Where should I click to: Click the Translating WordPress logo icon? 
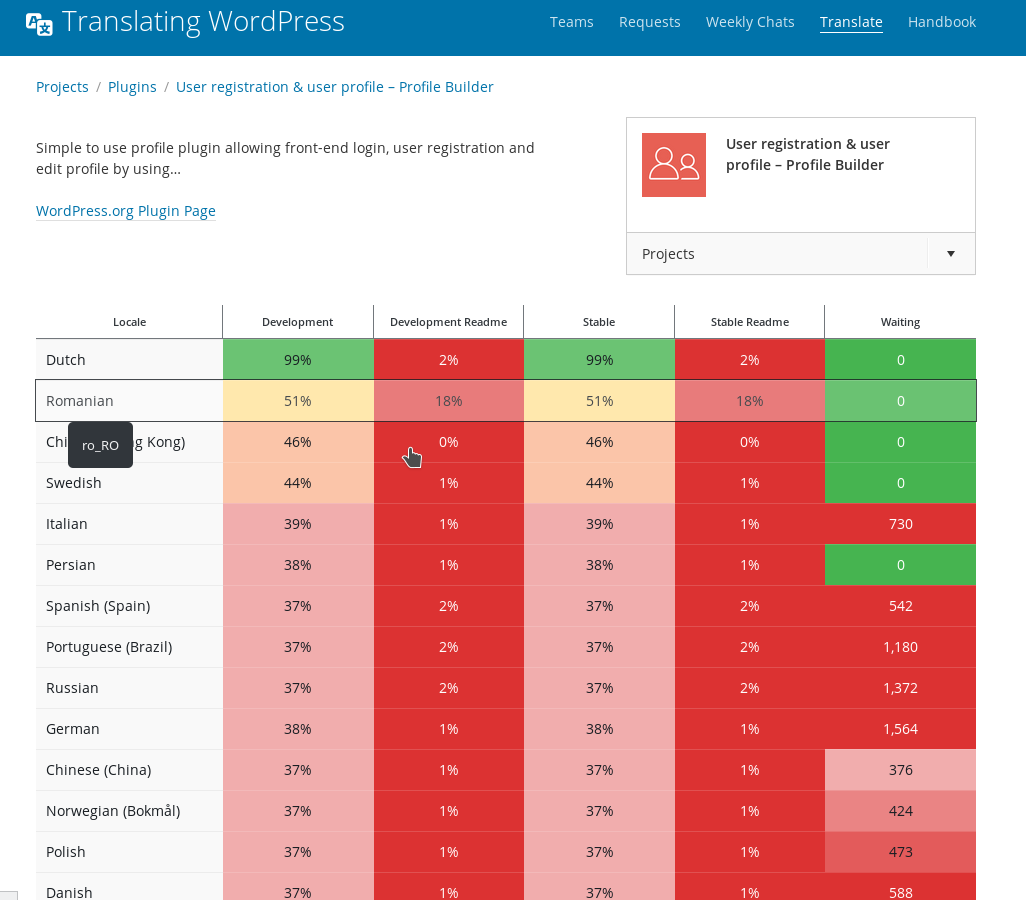point(39,24)
